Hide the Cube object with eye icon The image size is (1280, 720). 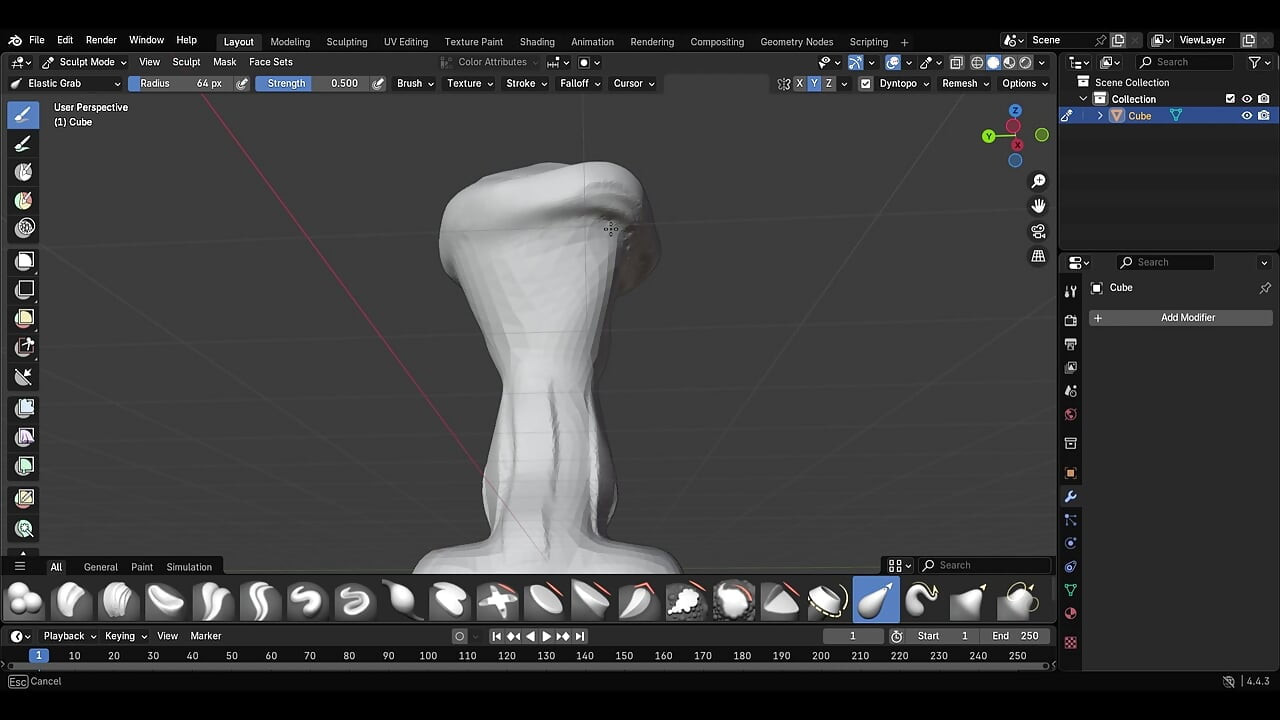[1247, 116]
